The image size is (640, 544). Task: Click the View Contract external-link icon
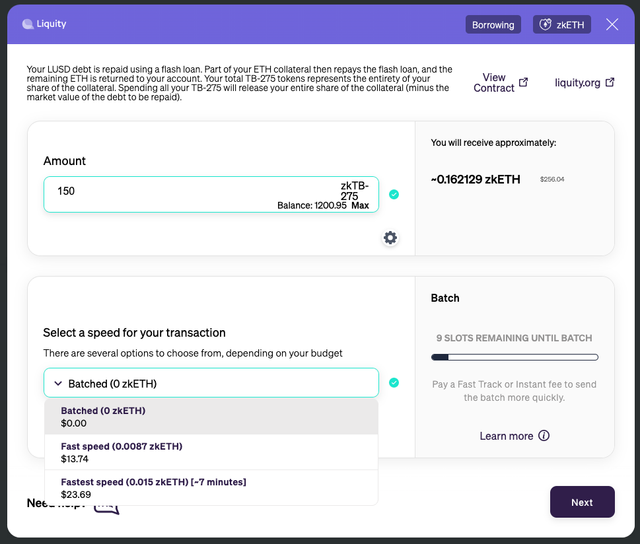[523, 82]
